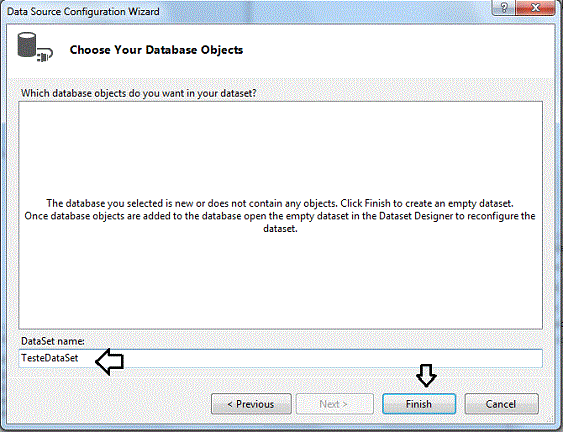Click the DataSet name label
This screenshot has height=432, width=563.
pyautogui.click(x=53, y=341)
